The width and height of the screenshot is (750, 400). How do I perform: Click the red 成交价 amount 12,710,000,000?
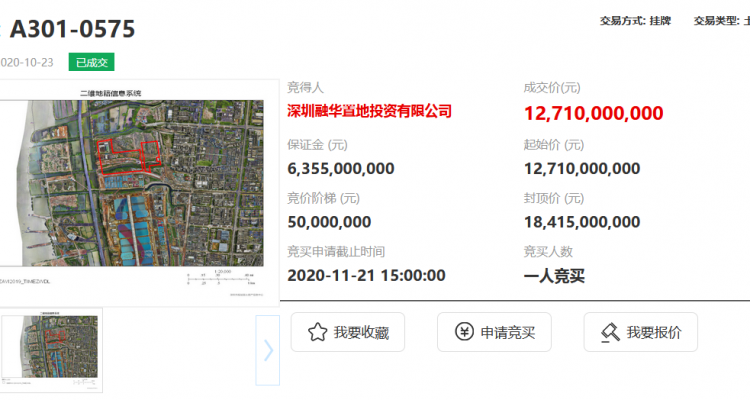click(594, 112)
